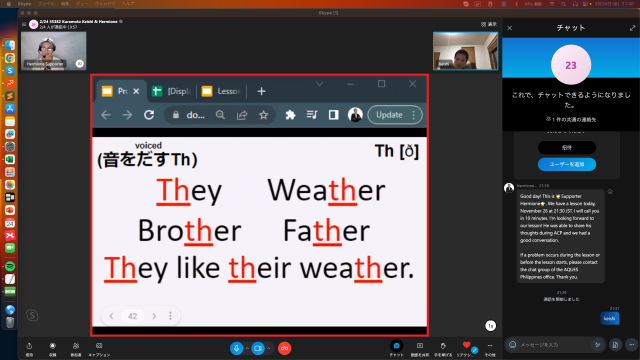
Task: Open 1件の共通の連絡先 shared contacts link
Action: pos(571,120)
